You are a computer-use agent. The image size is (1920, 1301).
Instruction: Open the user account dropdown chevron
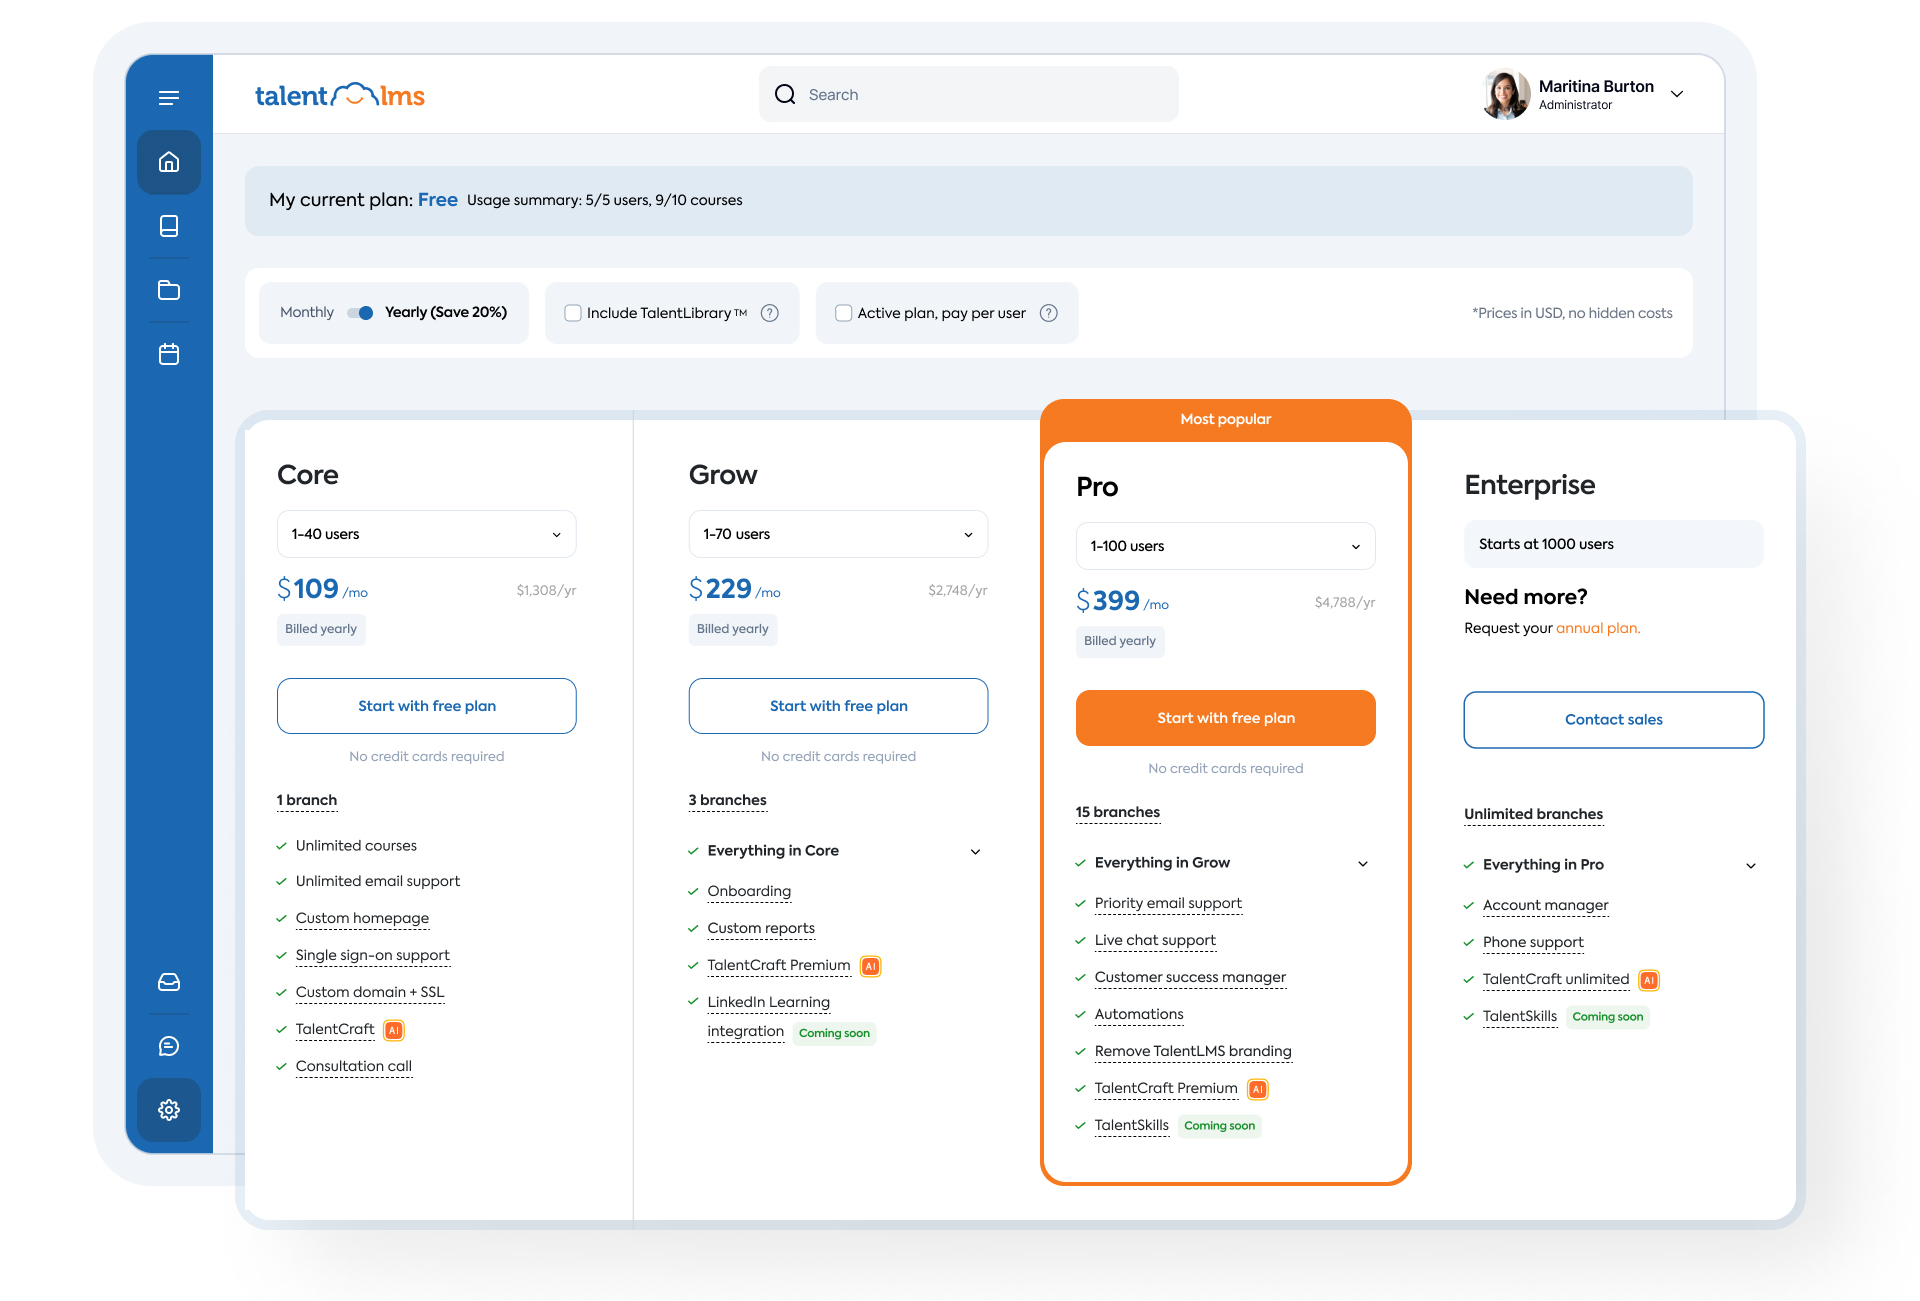point(1677,94)
